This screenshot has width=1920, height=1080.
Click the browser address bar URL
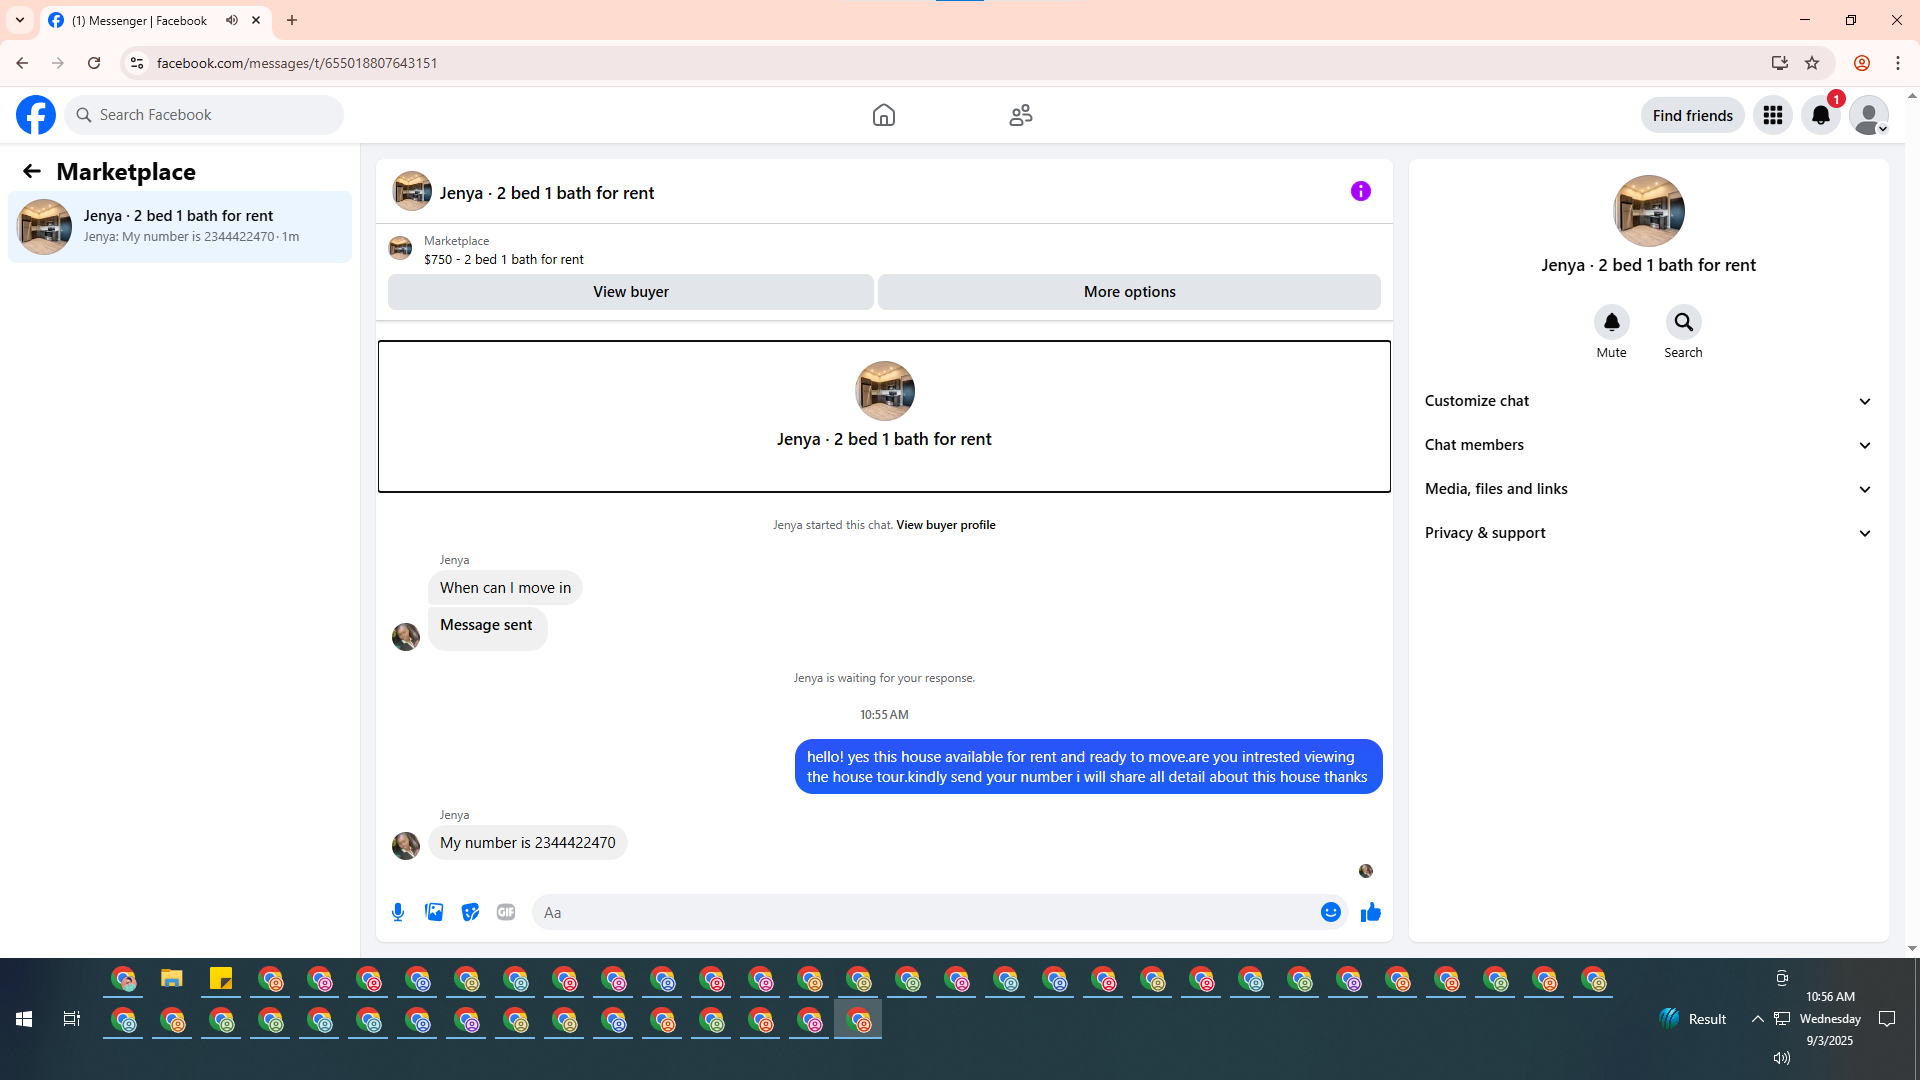pos(297,63)
